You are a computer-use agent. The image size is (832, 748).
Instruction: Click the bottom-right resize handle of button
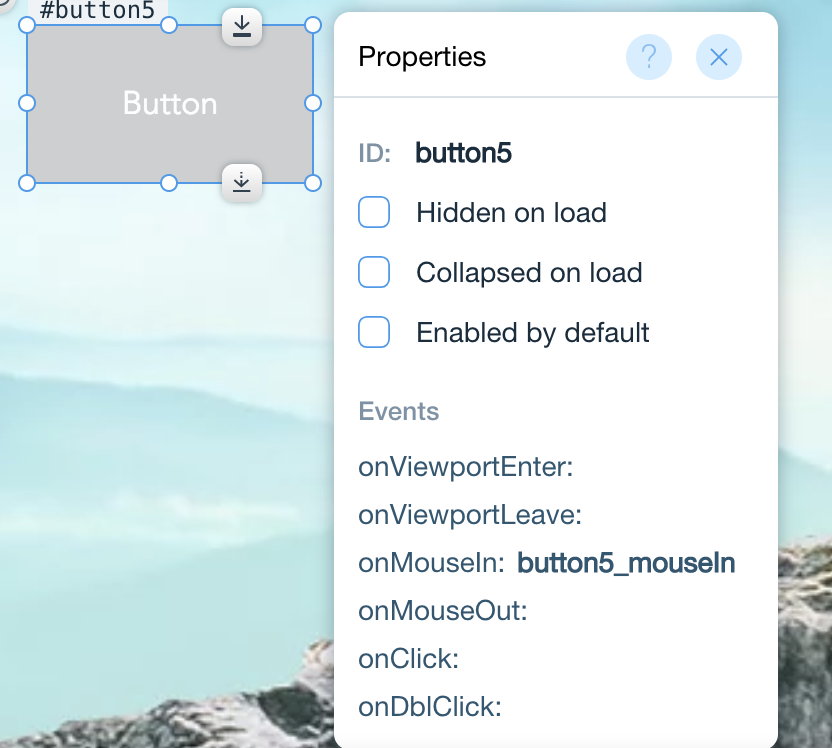313,183
